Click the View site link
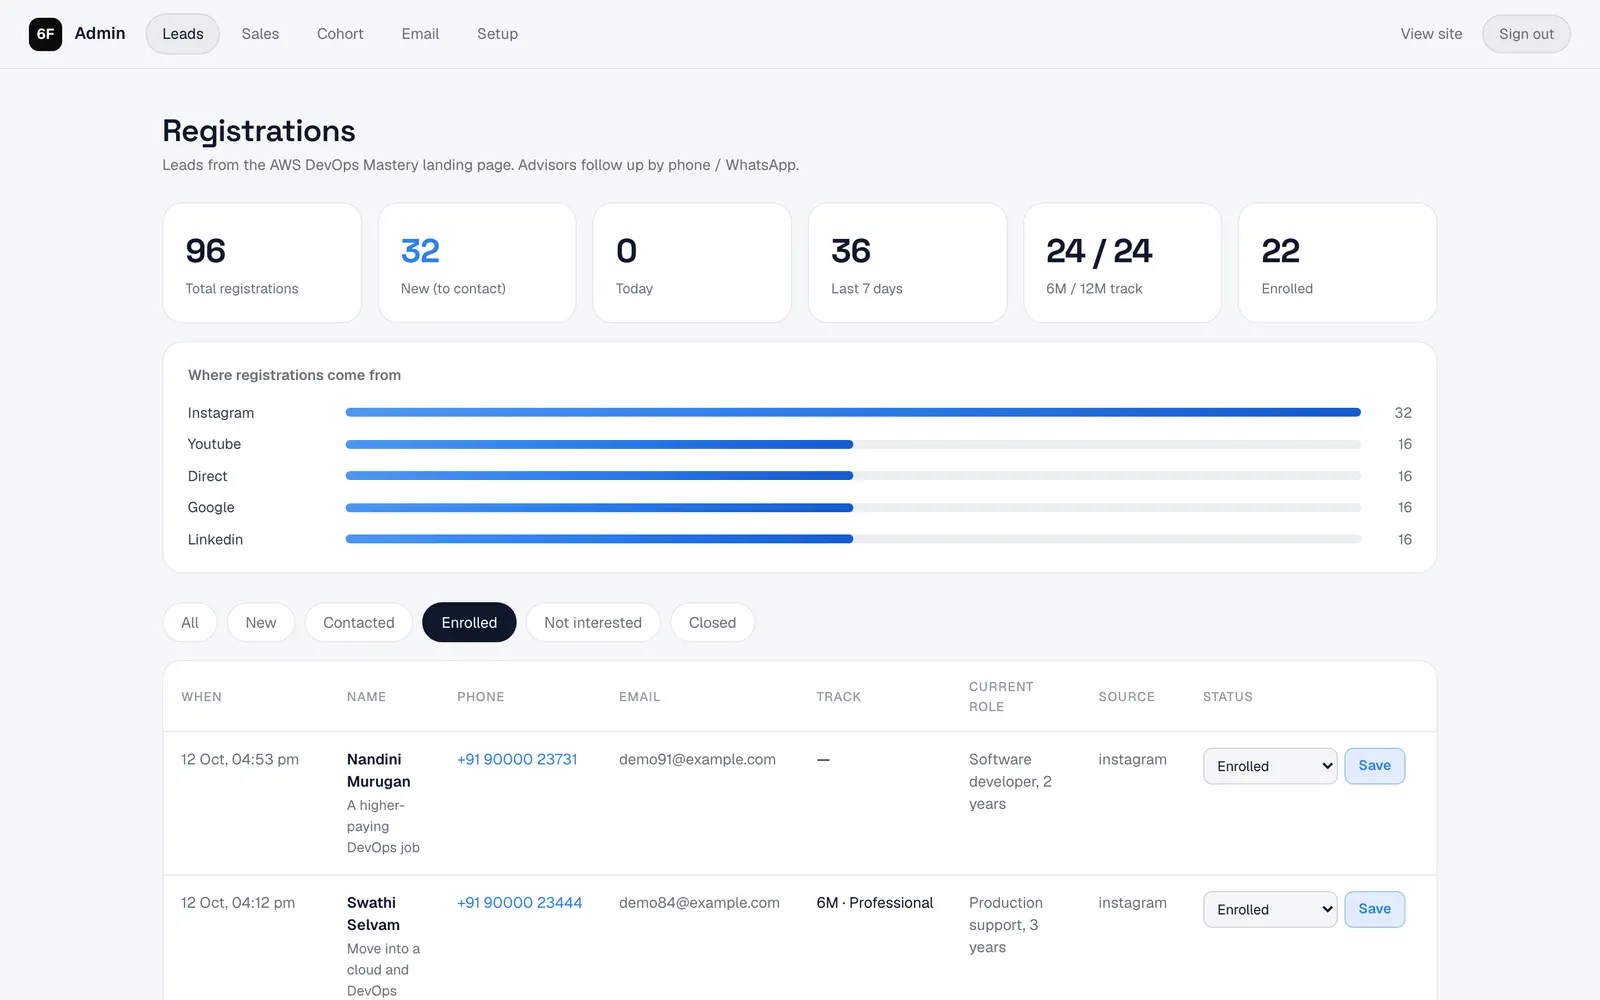 click(x=1431, y=34)
